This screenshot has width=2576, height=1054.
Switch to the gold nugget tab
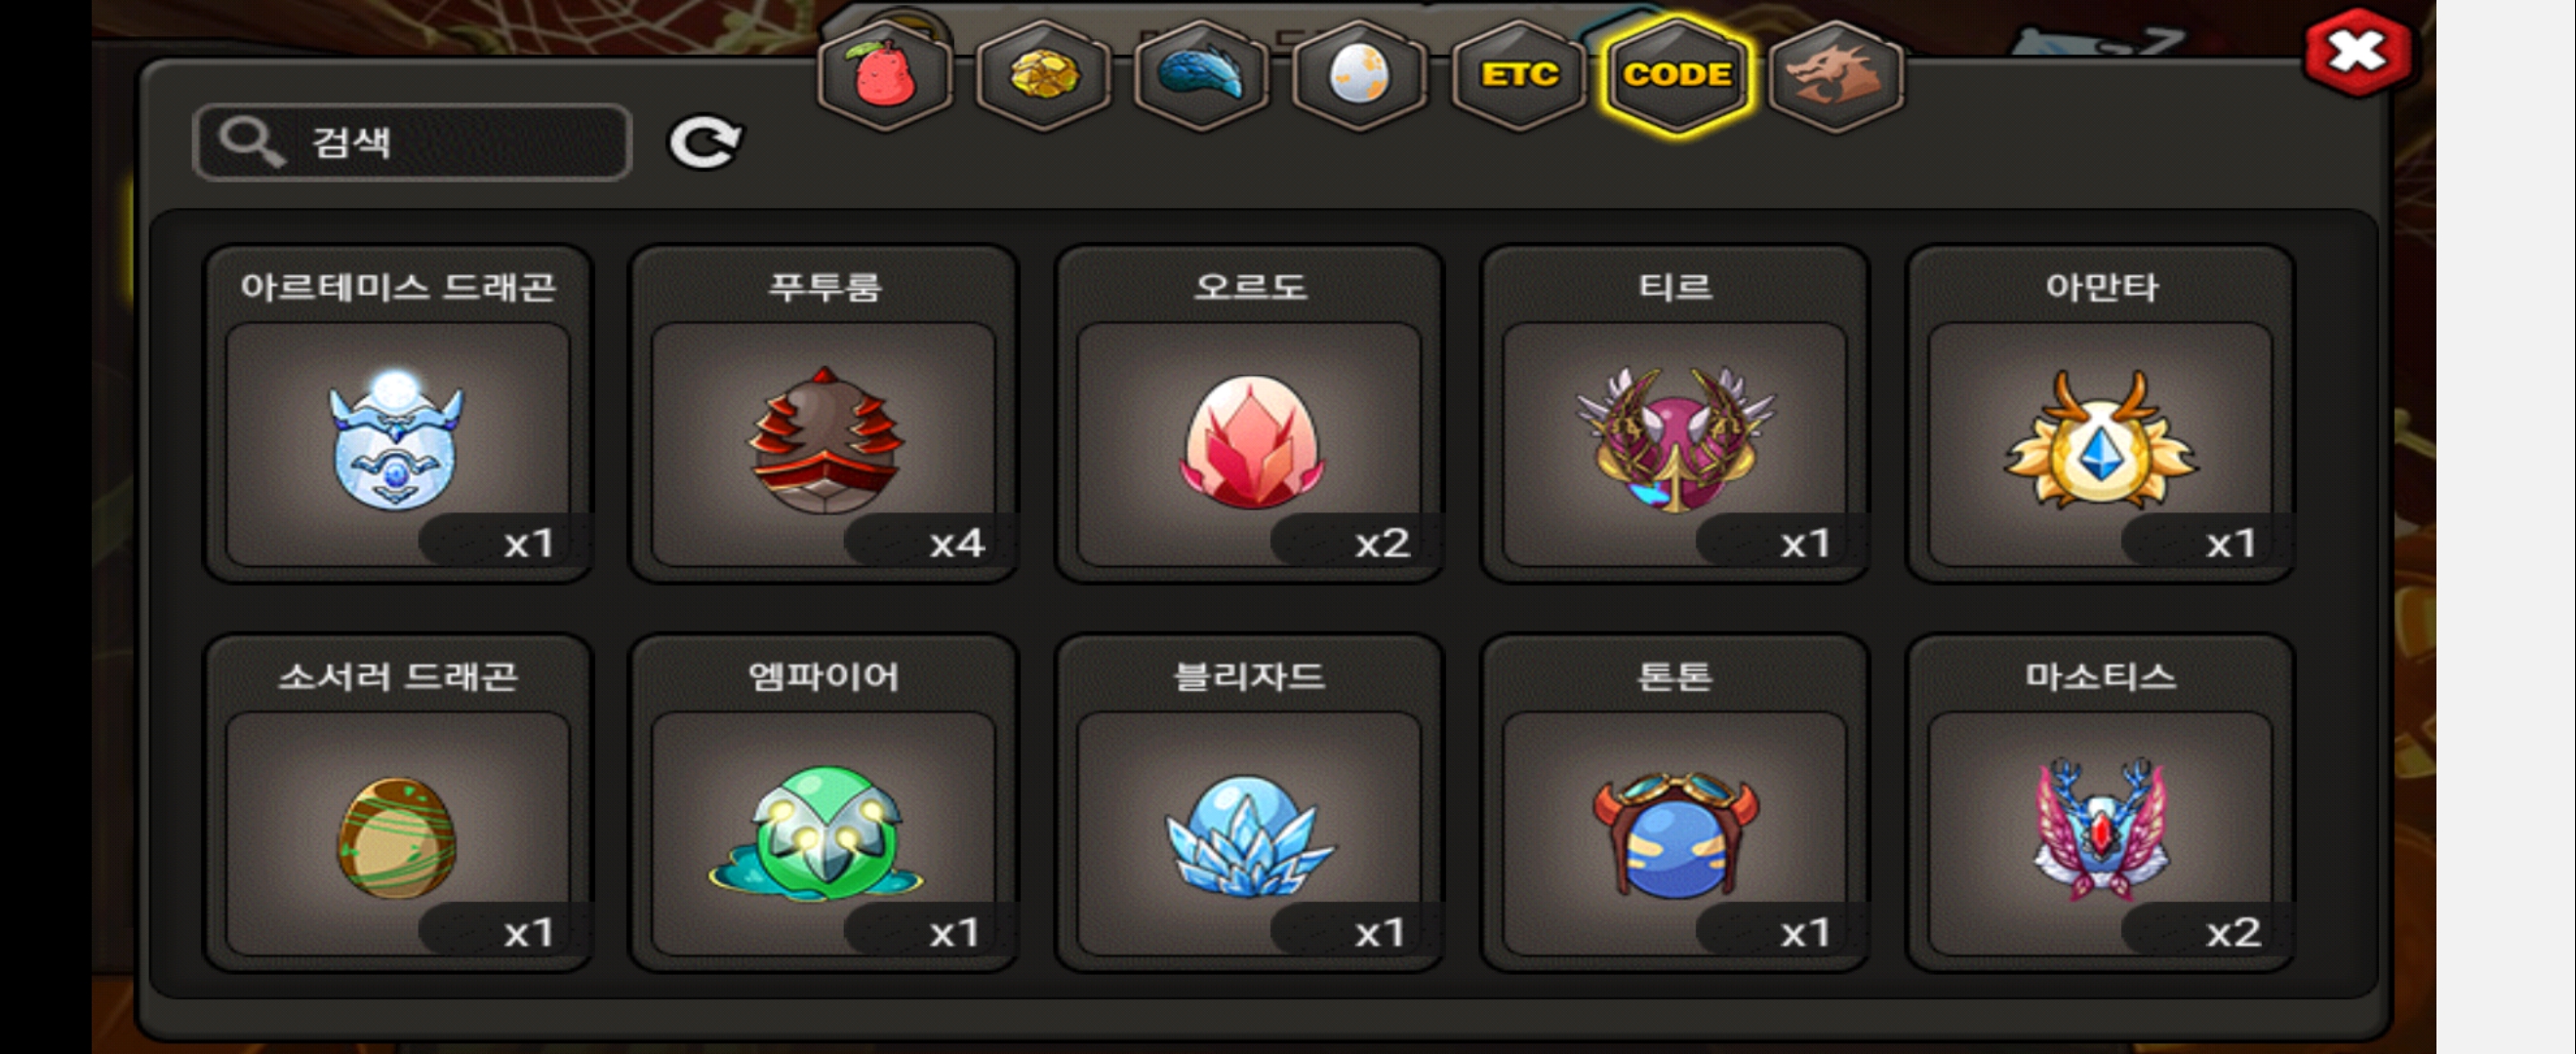pyautogui.click(x=1043, y=75)
